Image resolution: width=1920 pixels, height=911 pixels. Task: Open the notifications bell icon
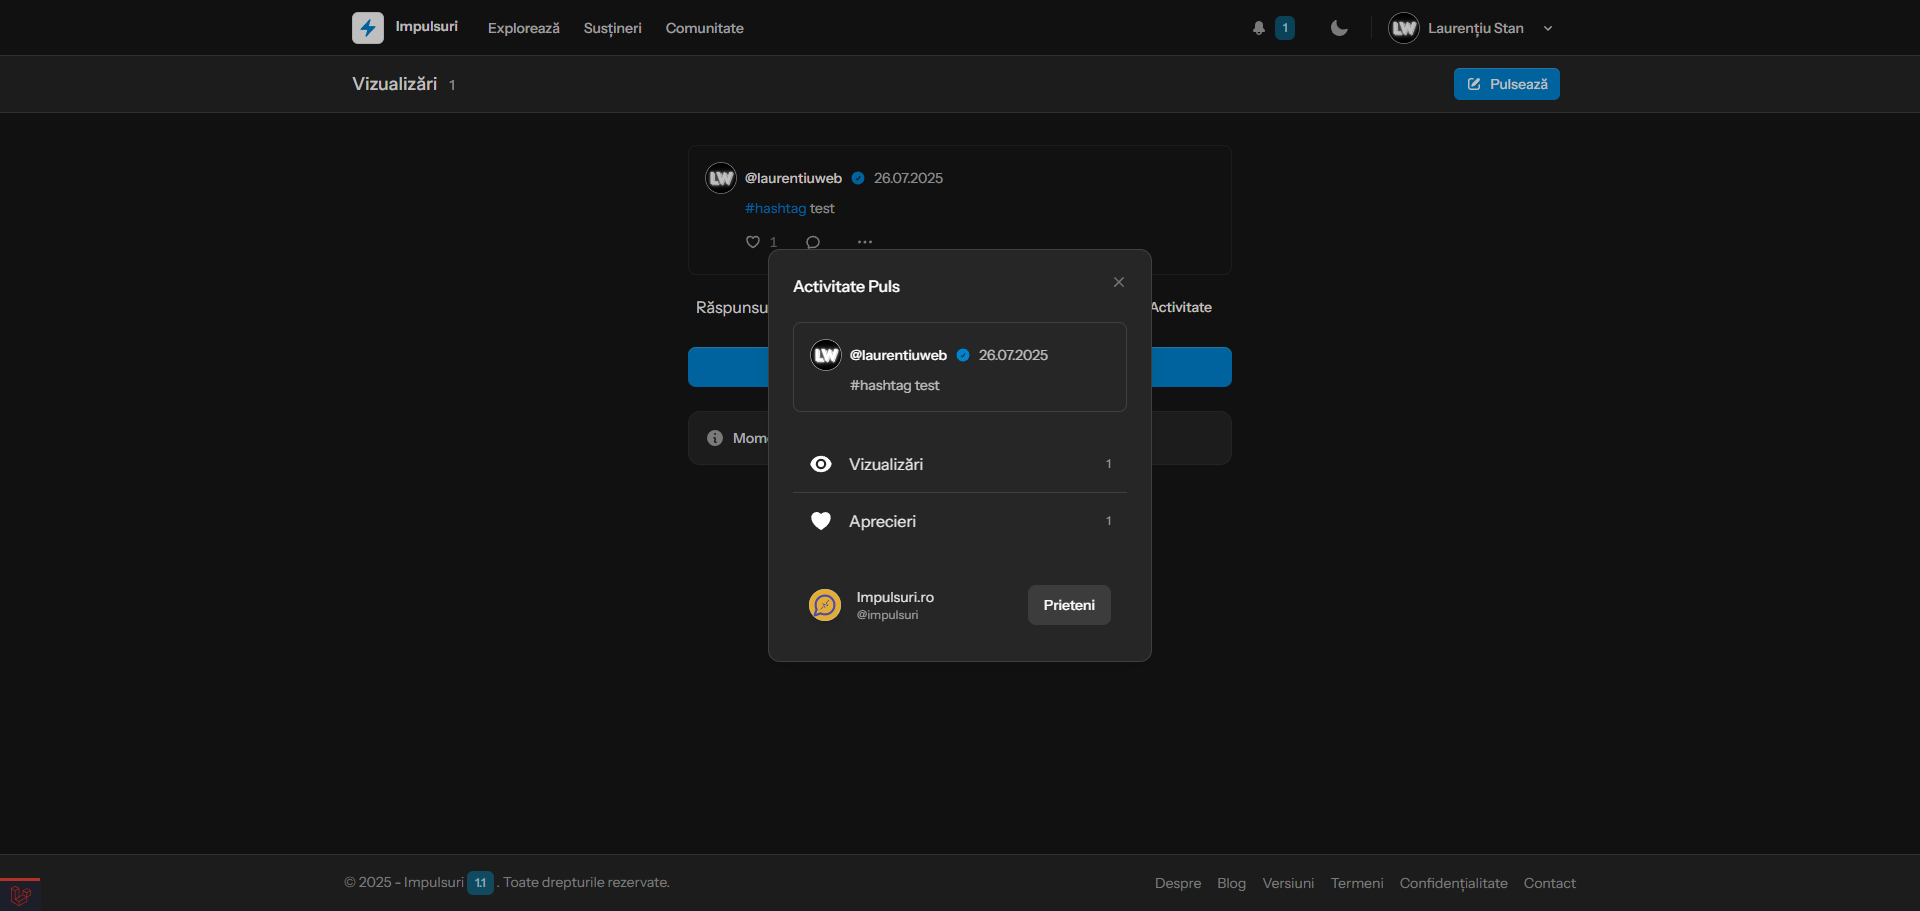1259,28
